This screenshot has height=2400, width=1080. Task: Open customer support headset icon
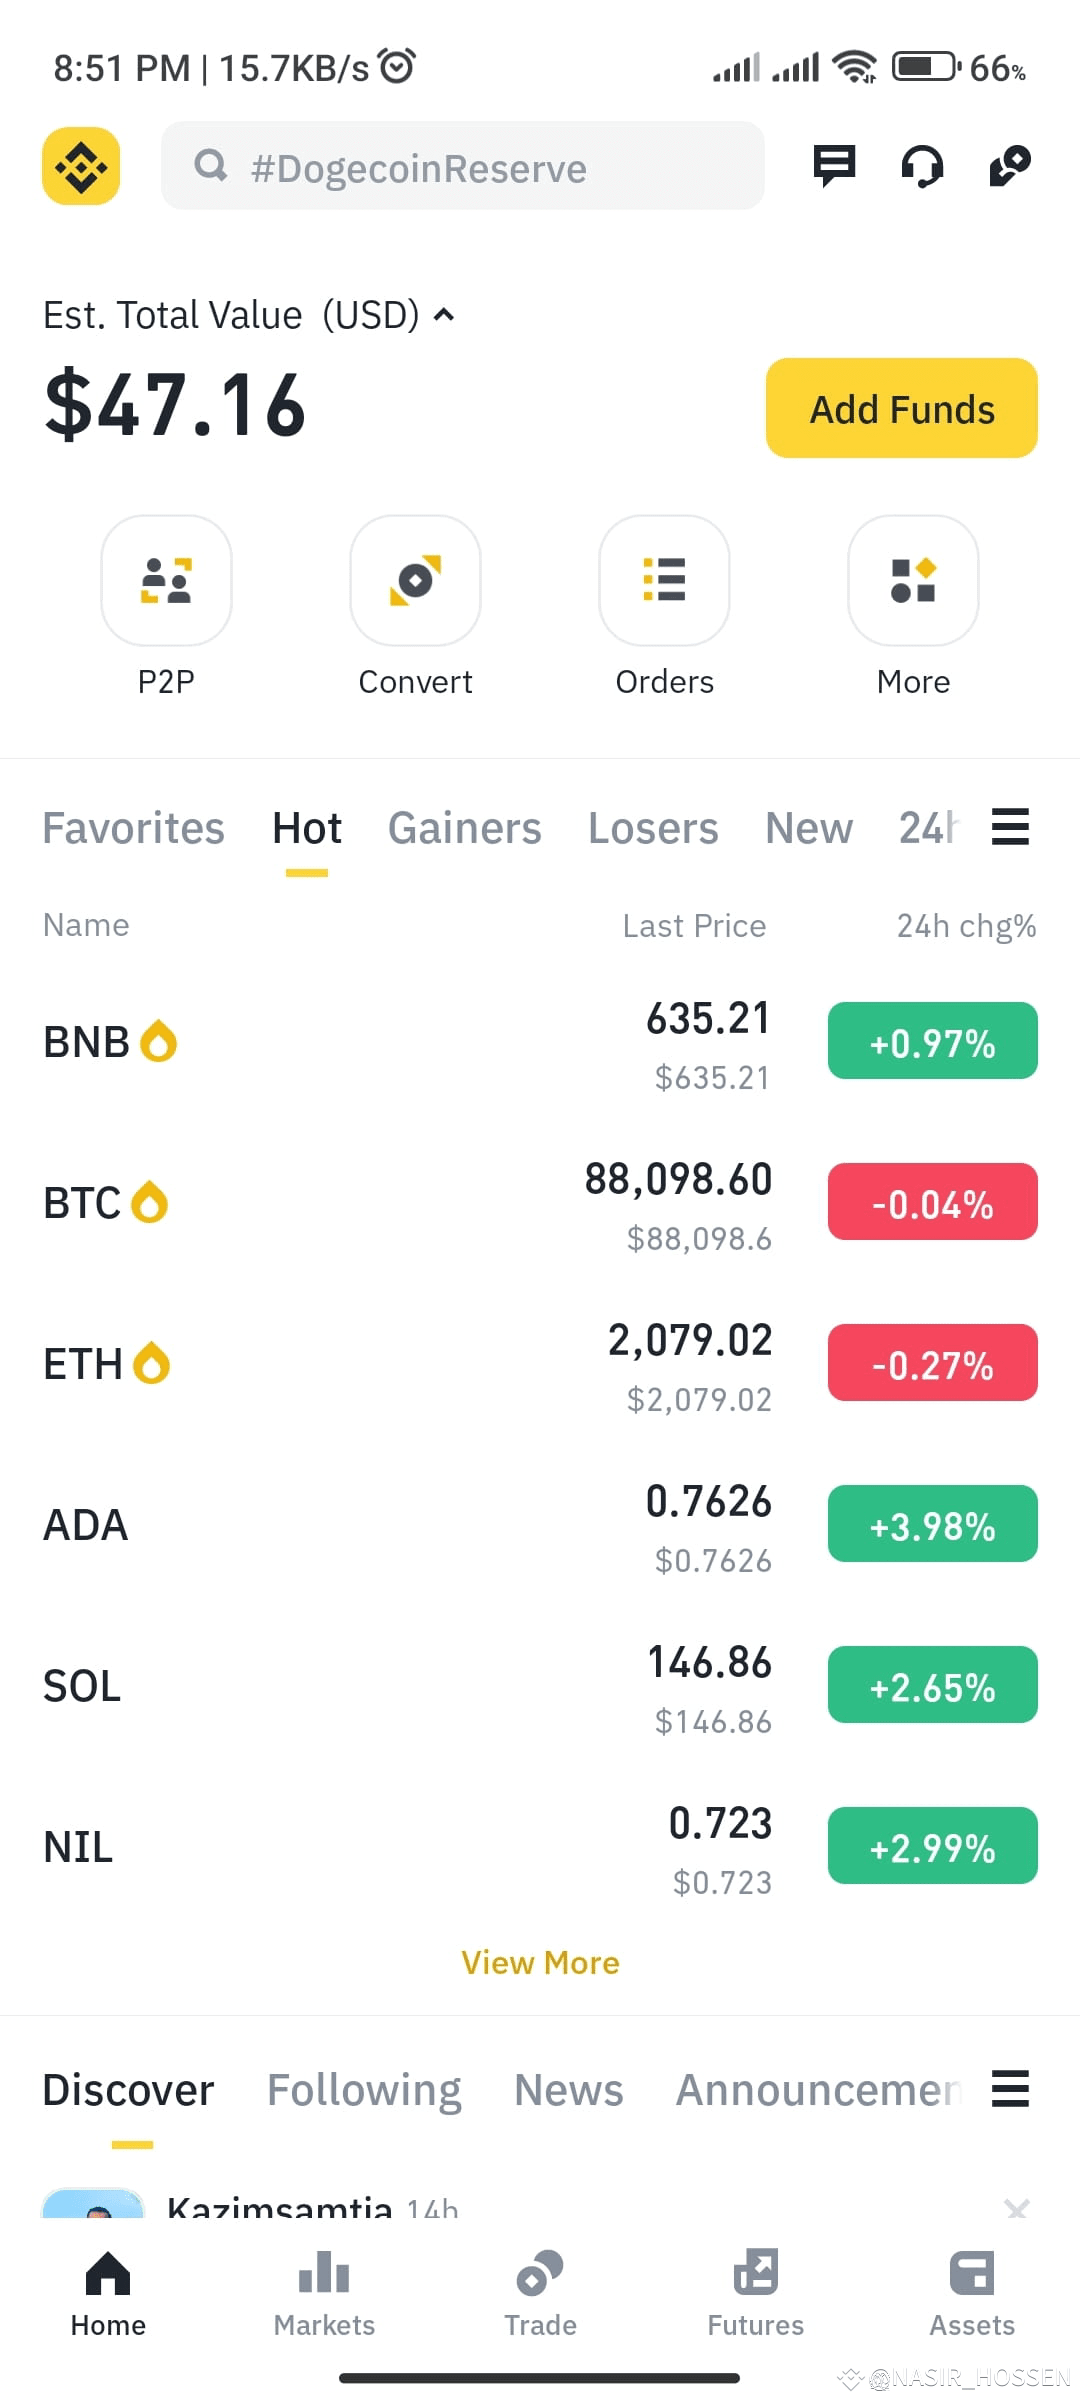pos(922,166)
